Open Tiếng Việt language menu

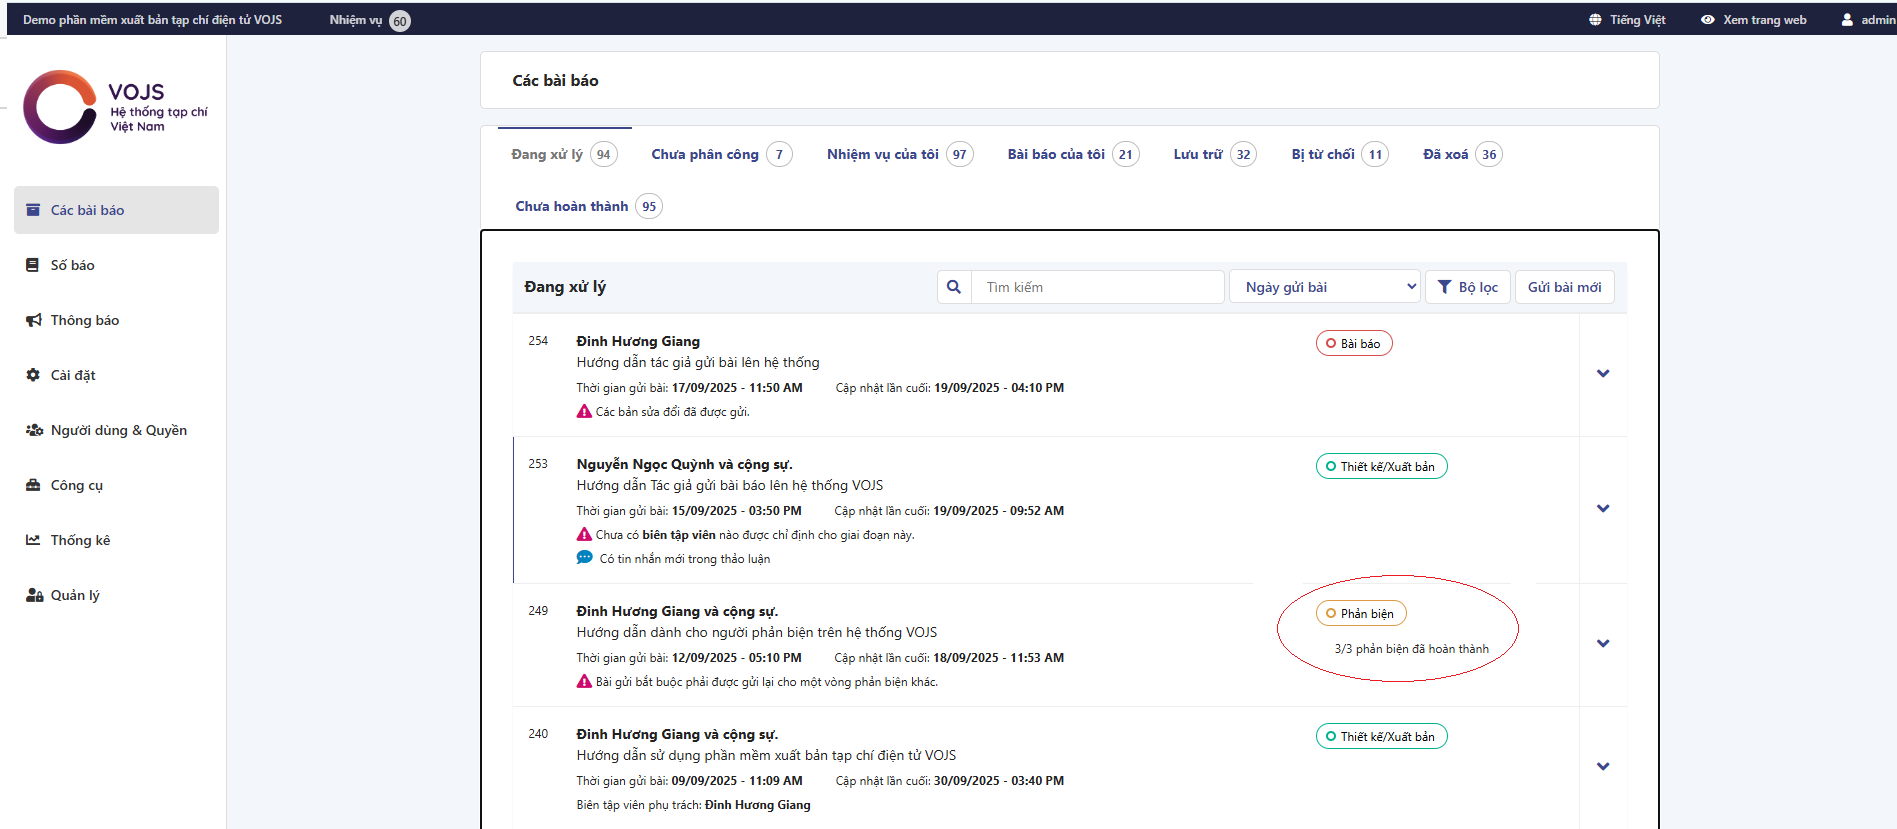click(1627, 20)
